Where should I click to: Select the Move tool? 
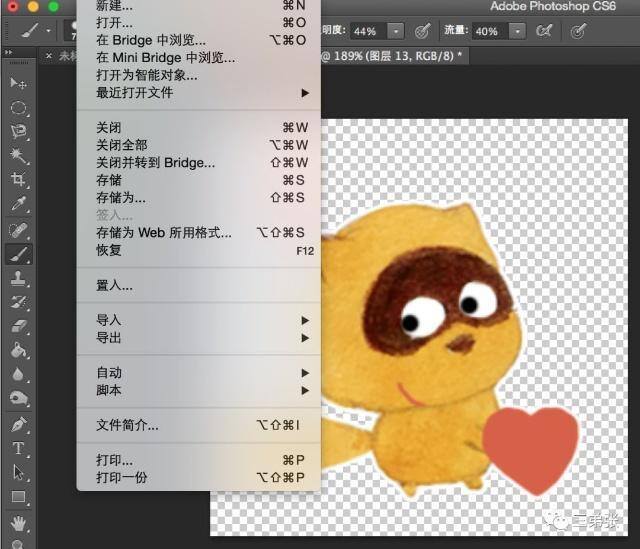click(18, 84)
